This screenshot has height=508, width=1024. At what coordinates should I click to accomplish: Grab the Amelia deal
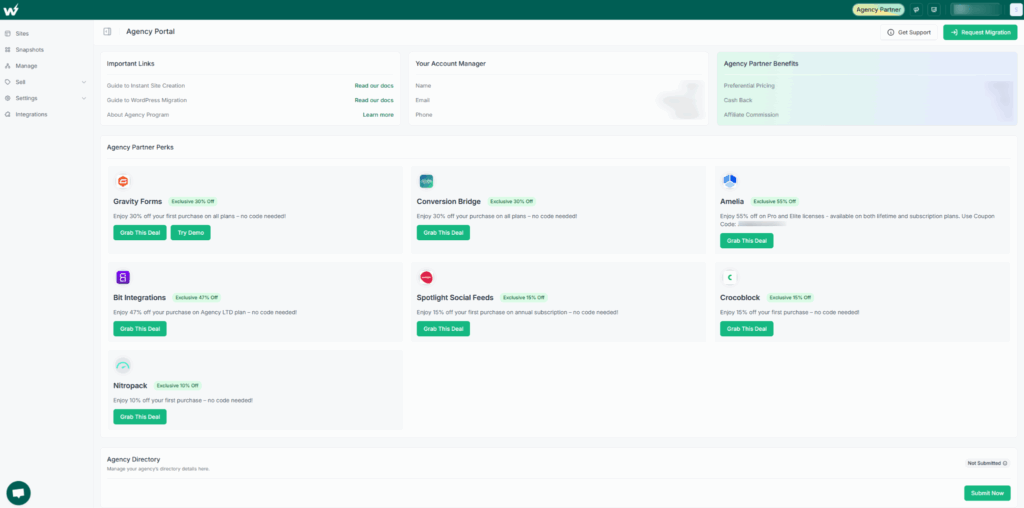746,240
